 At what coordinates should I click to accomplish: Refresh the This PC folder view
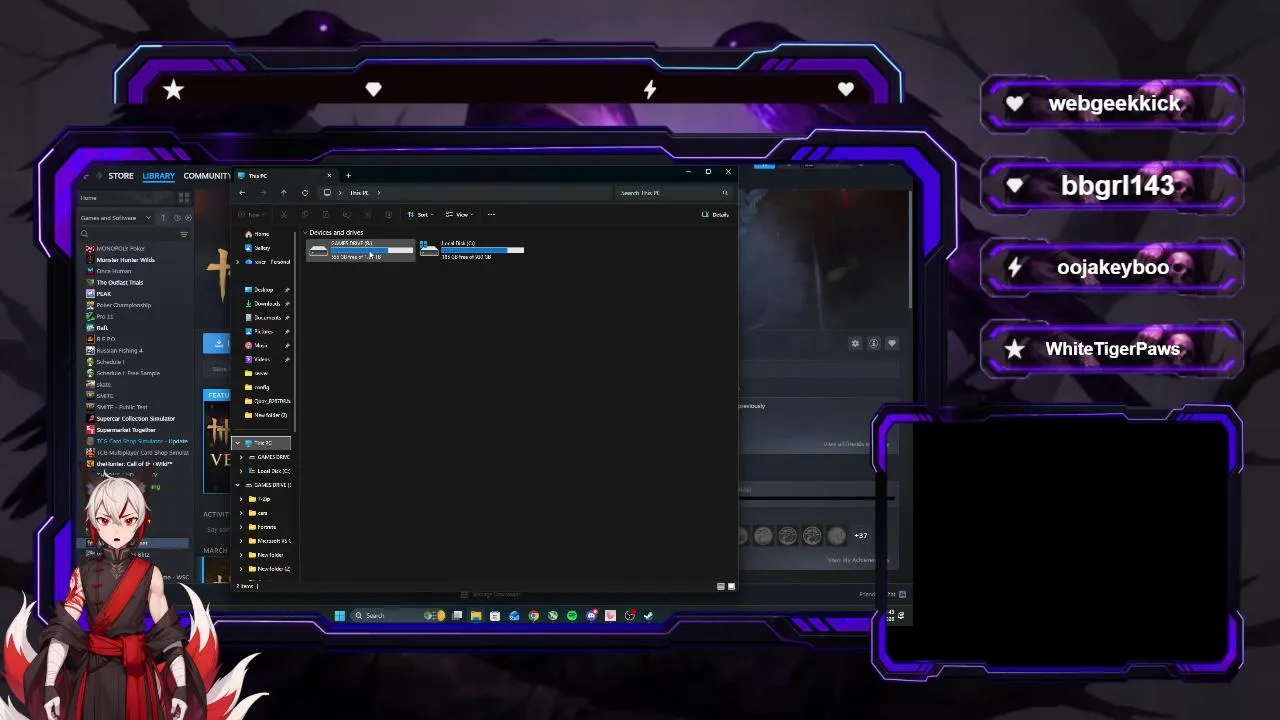tap(305, 193)
